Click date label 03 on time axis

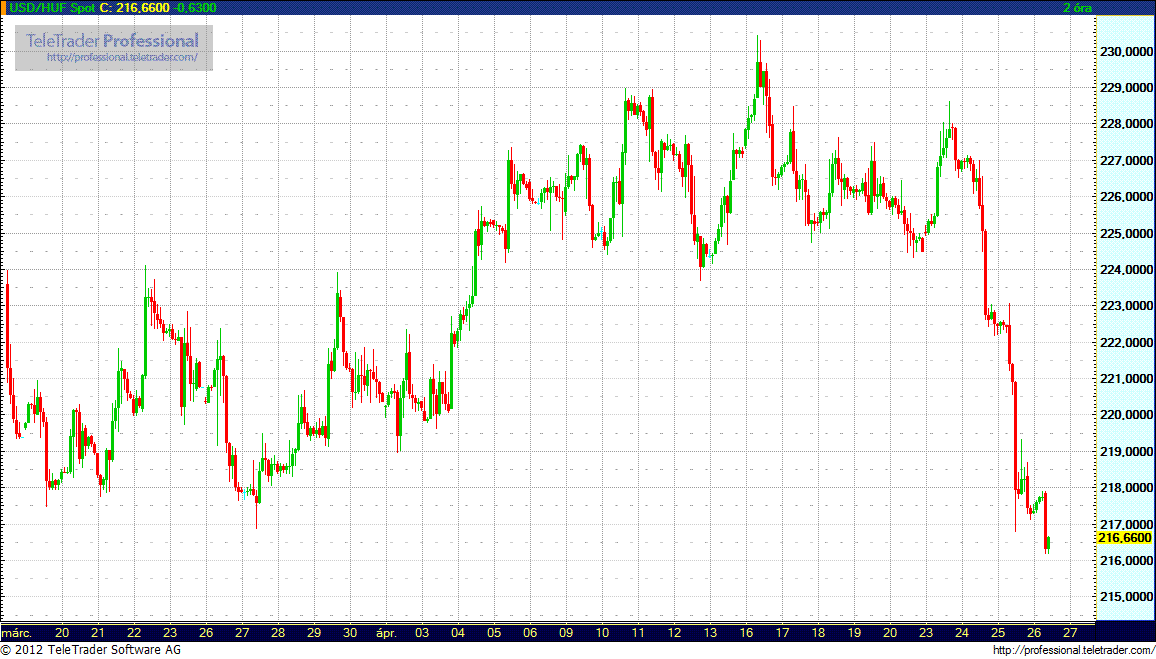point(422,633)
